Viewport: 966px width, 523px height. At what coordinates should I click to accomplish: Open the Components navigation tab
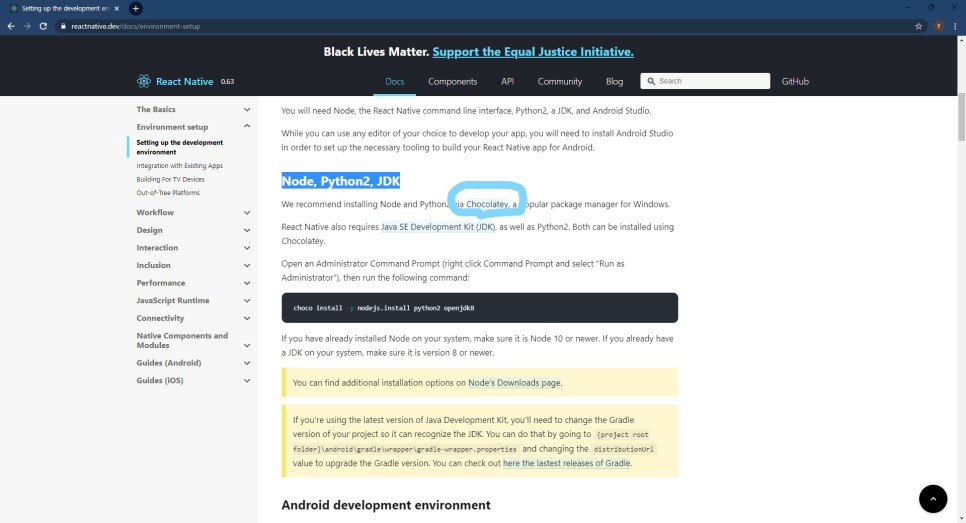point(452,81)
